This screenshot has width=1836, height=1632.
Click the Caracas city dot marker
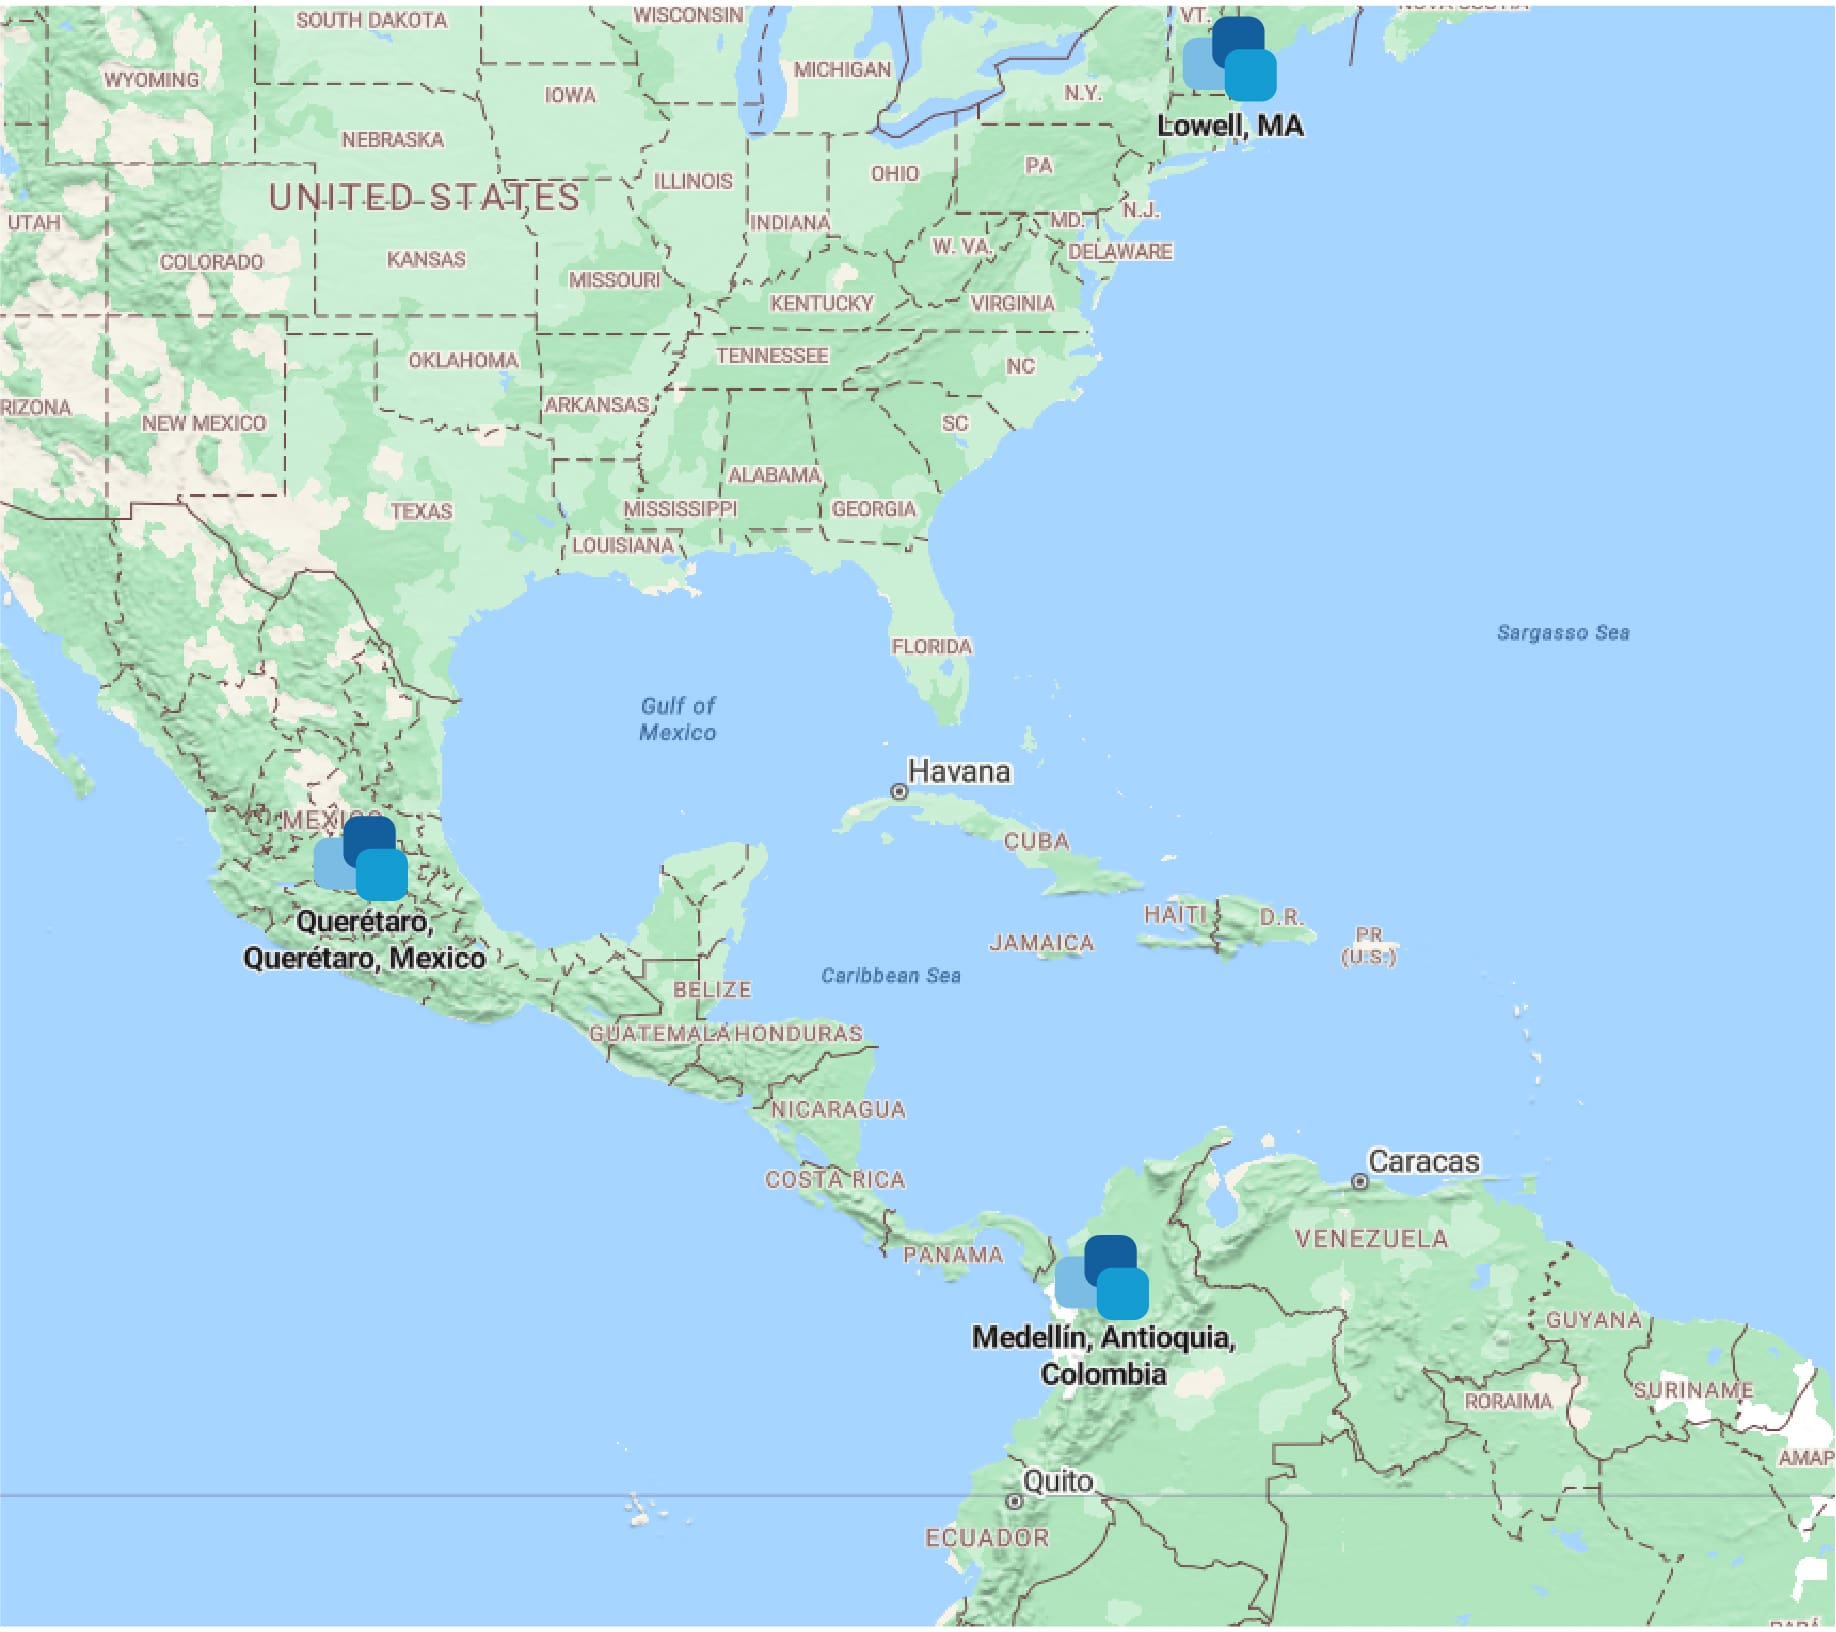pos(1360,1182)
